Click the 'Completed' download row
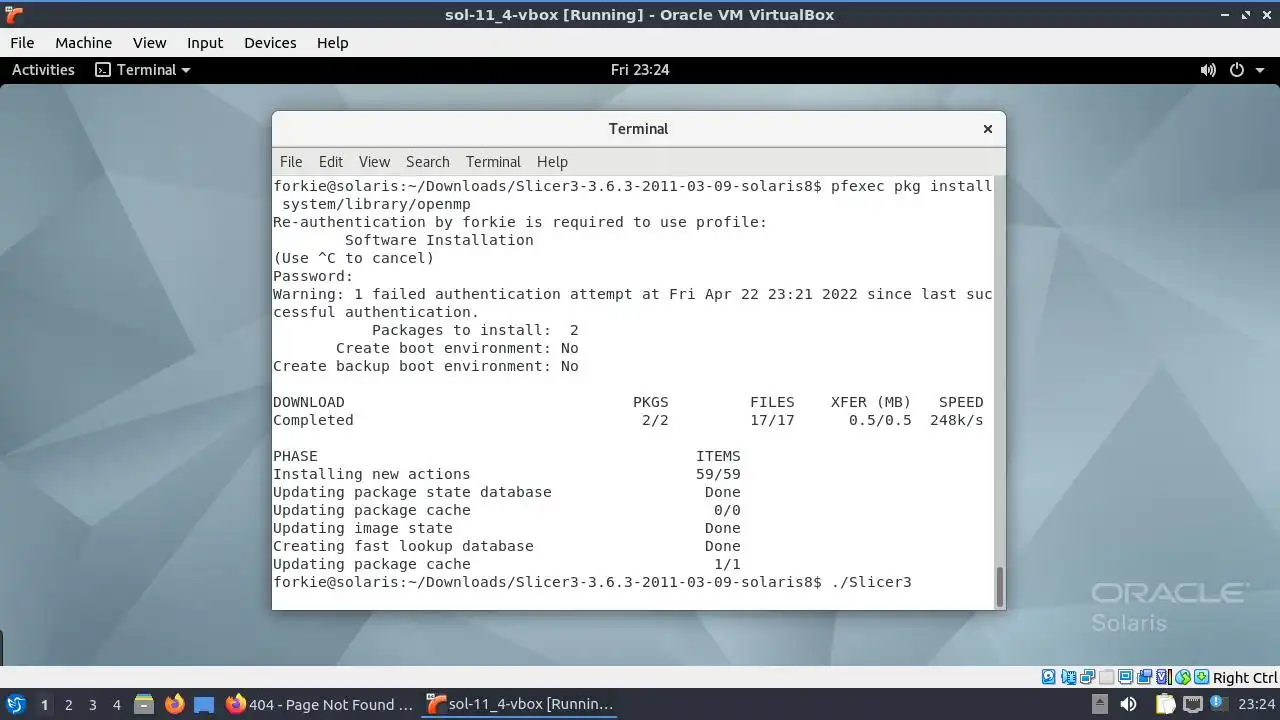1280x720 pixels. point(628,420)
